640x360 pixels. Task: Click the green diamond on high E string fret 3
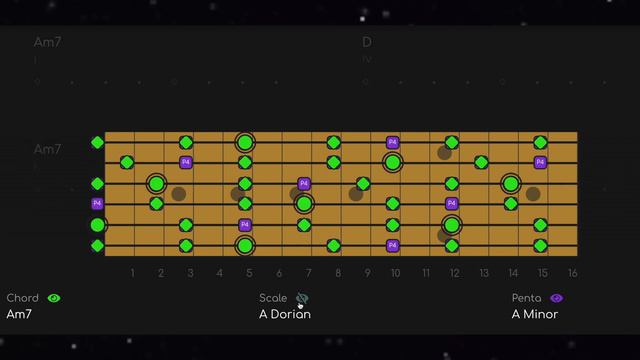coord(186,142)
